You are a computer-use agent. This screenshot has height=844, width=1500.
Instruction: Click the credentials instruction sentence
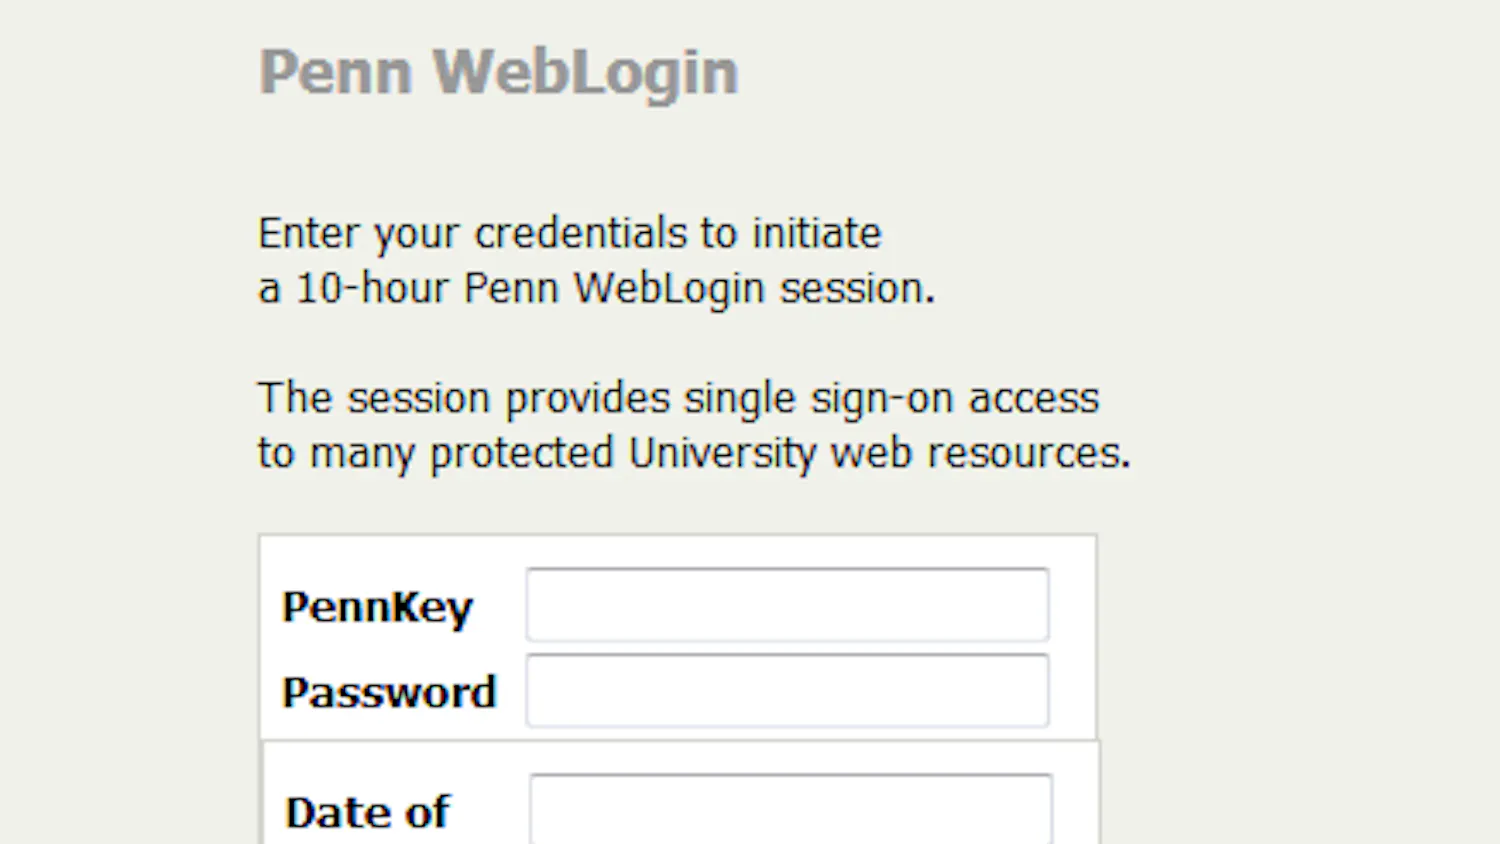point(570,233)
